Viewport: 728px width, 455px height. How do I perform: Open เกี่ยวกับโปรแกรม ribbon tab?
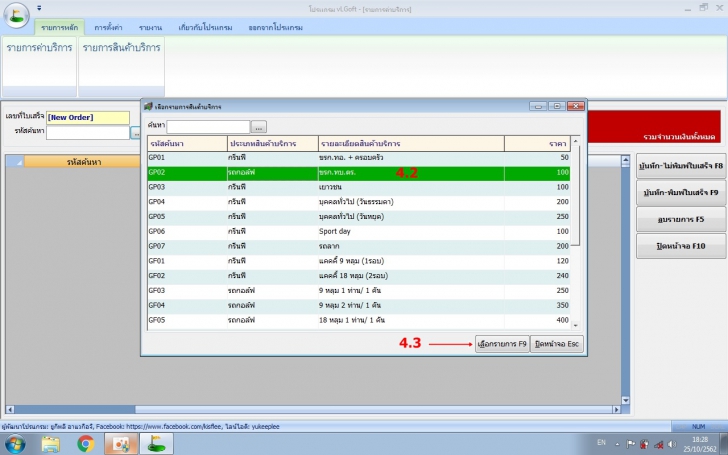coord(205,27)
